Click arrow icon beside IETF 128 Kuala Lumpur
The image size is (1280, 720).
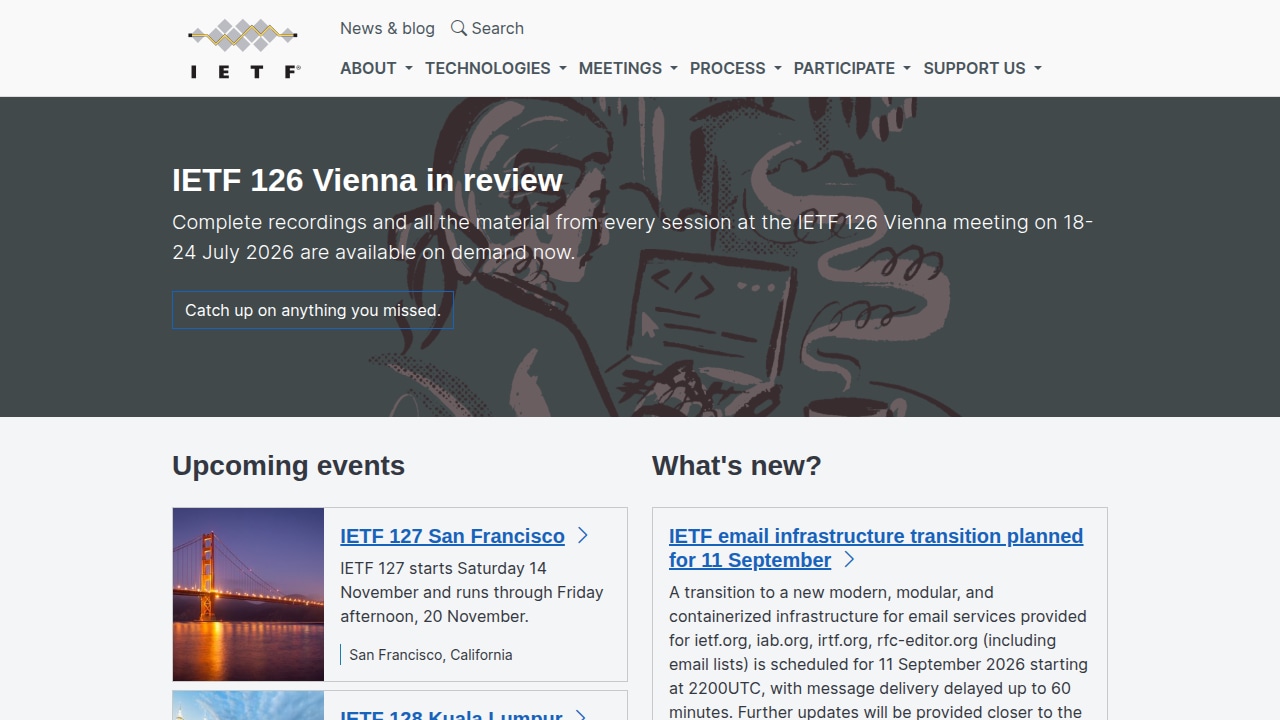[x=581, y=714]
